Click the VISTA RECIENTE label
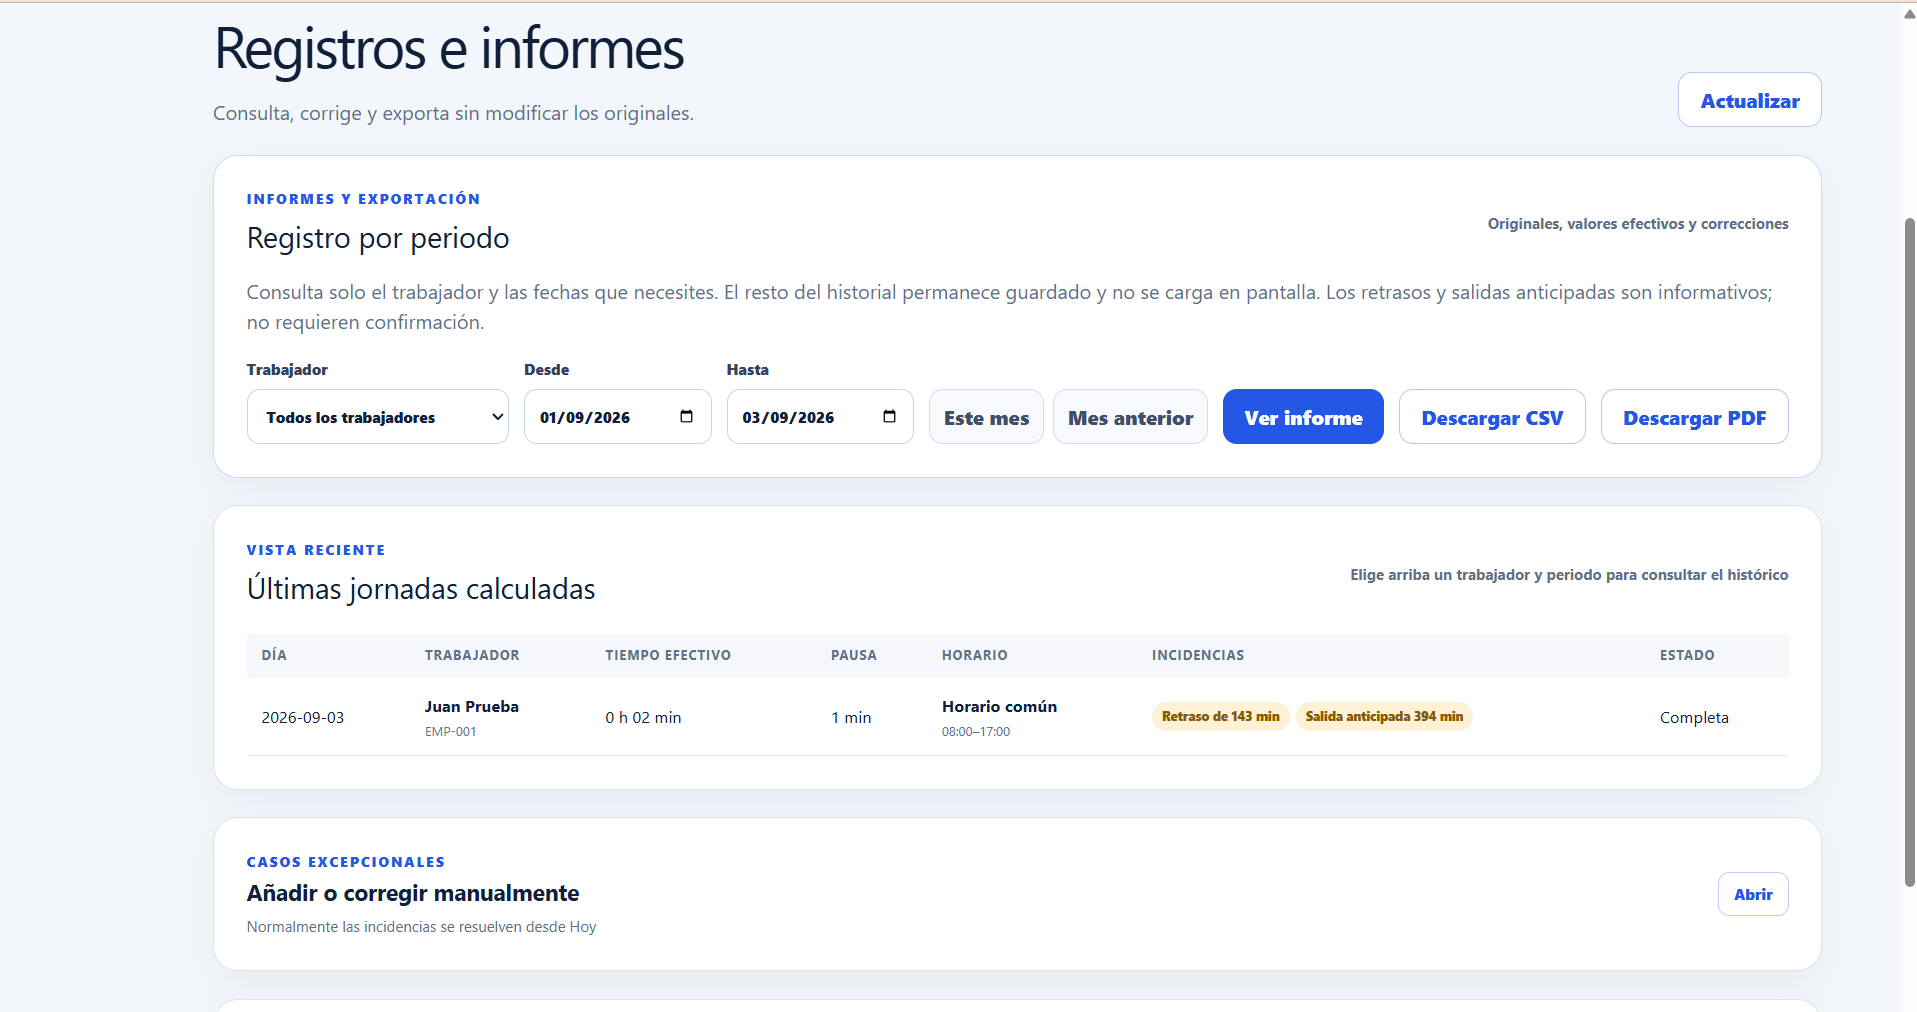Image resolution: width=1917 pixels, height=1012 pixels. [316, 550]
